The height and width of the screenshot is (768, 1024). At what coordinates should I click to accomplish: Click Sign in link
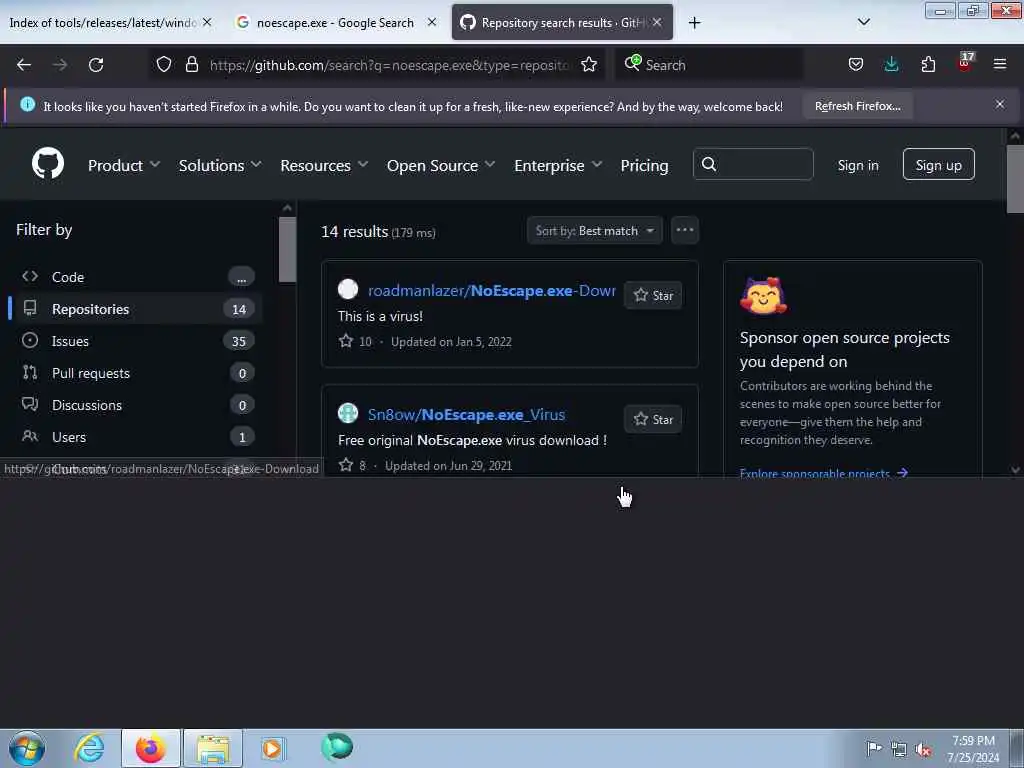pos(857,165)
